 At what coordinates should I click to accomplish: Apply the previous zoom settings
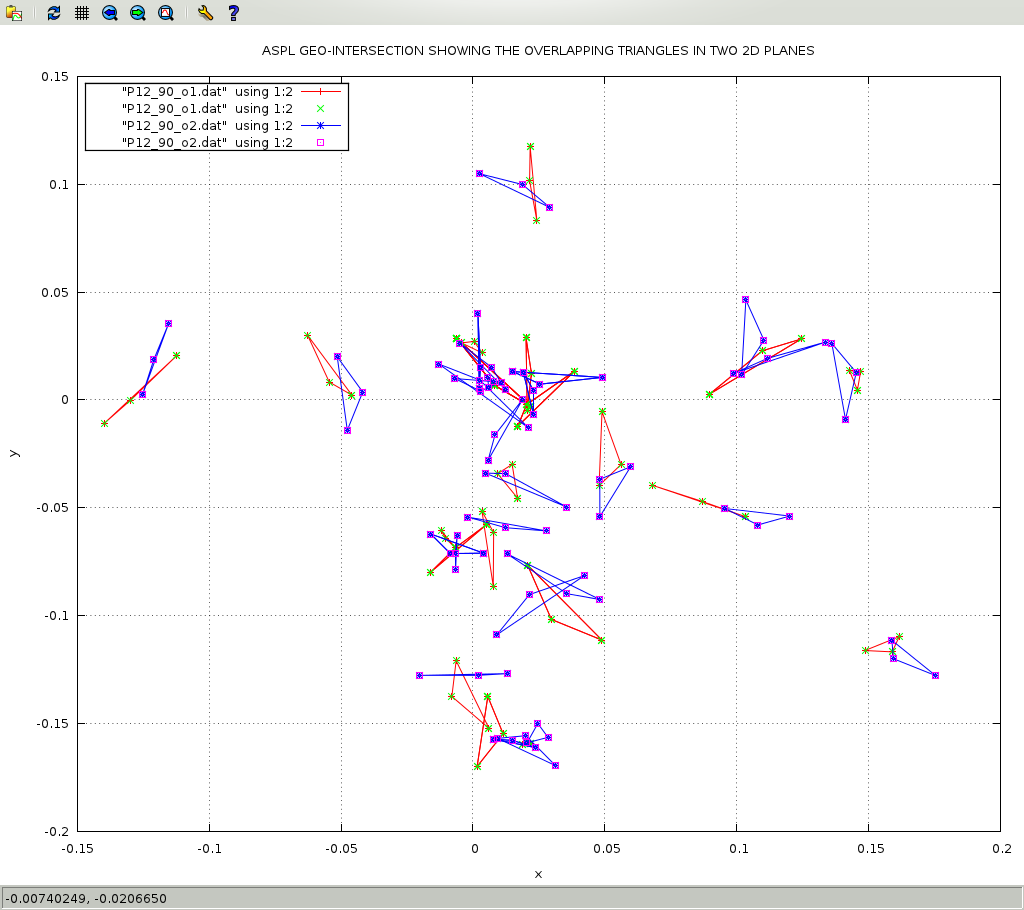(110, 13)
